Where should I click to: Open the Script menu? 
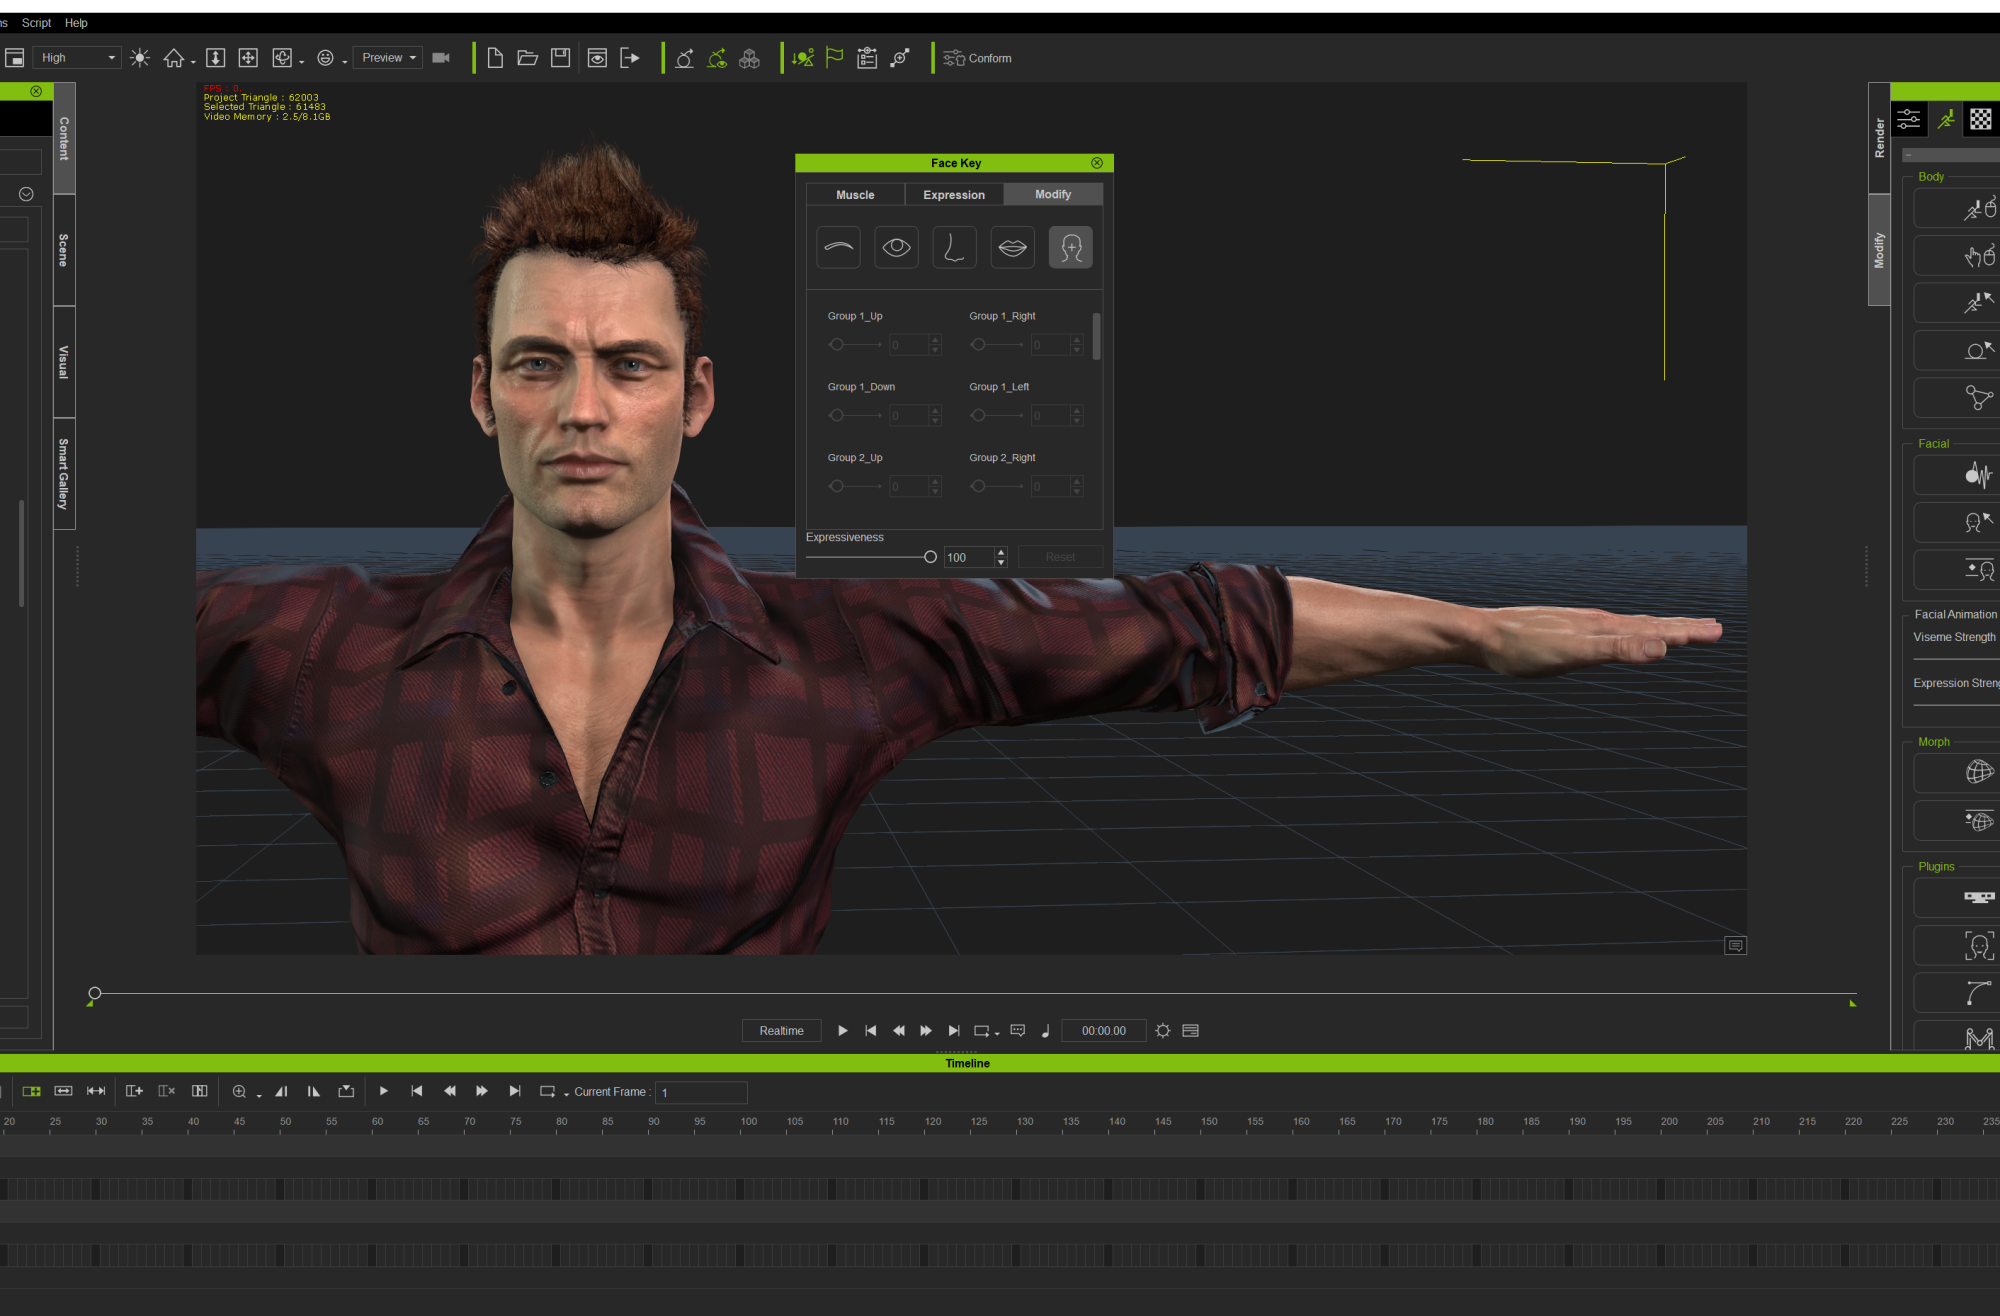coord(36,23)
